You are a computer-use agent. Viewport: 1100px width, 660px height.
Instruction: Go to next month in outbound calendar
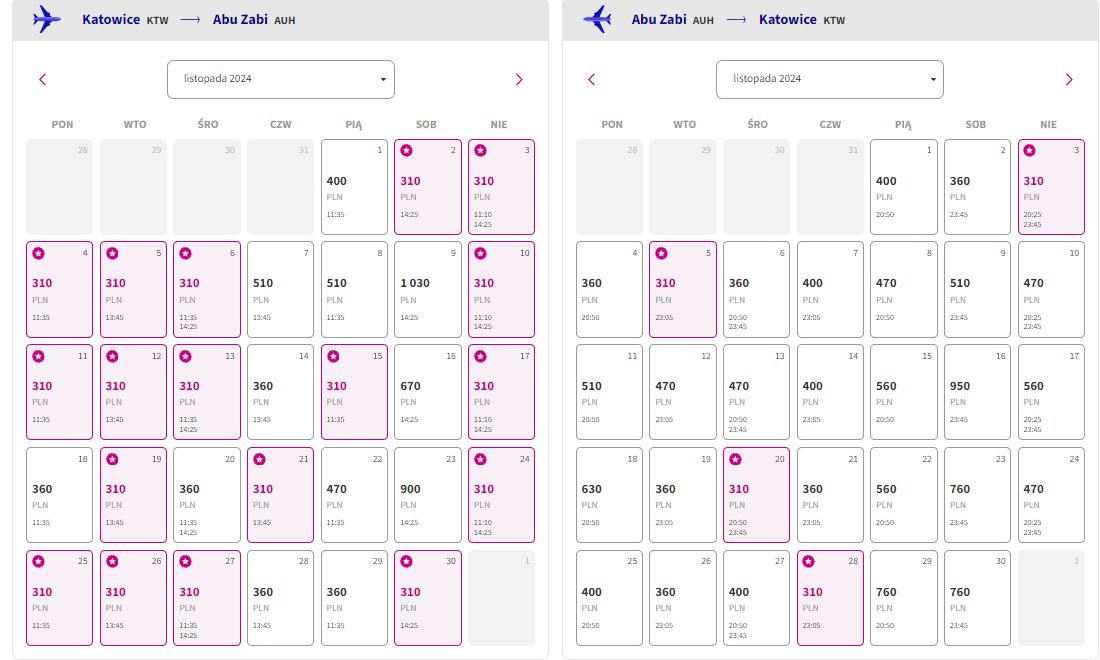519,79
